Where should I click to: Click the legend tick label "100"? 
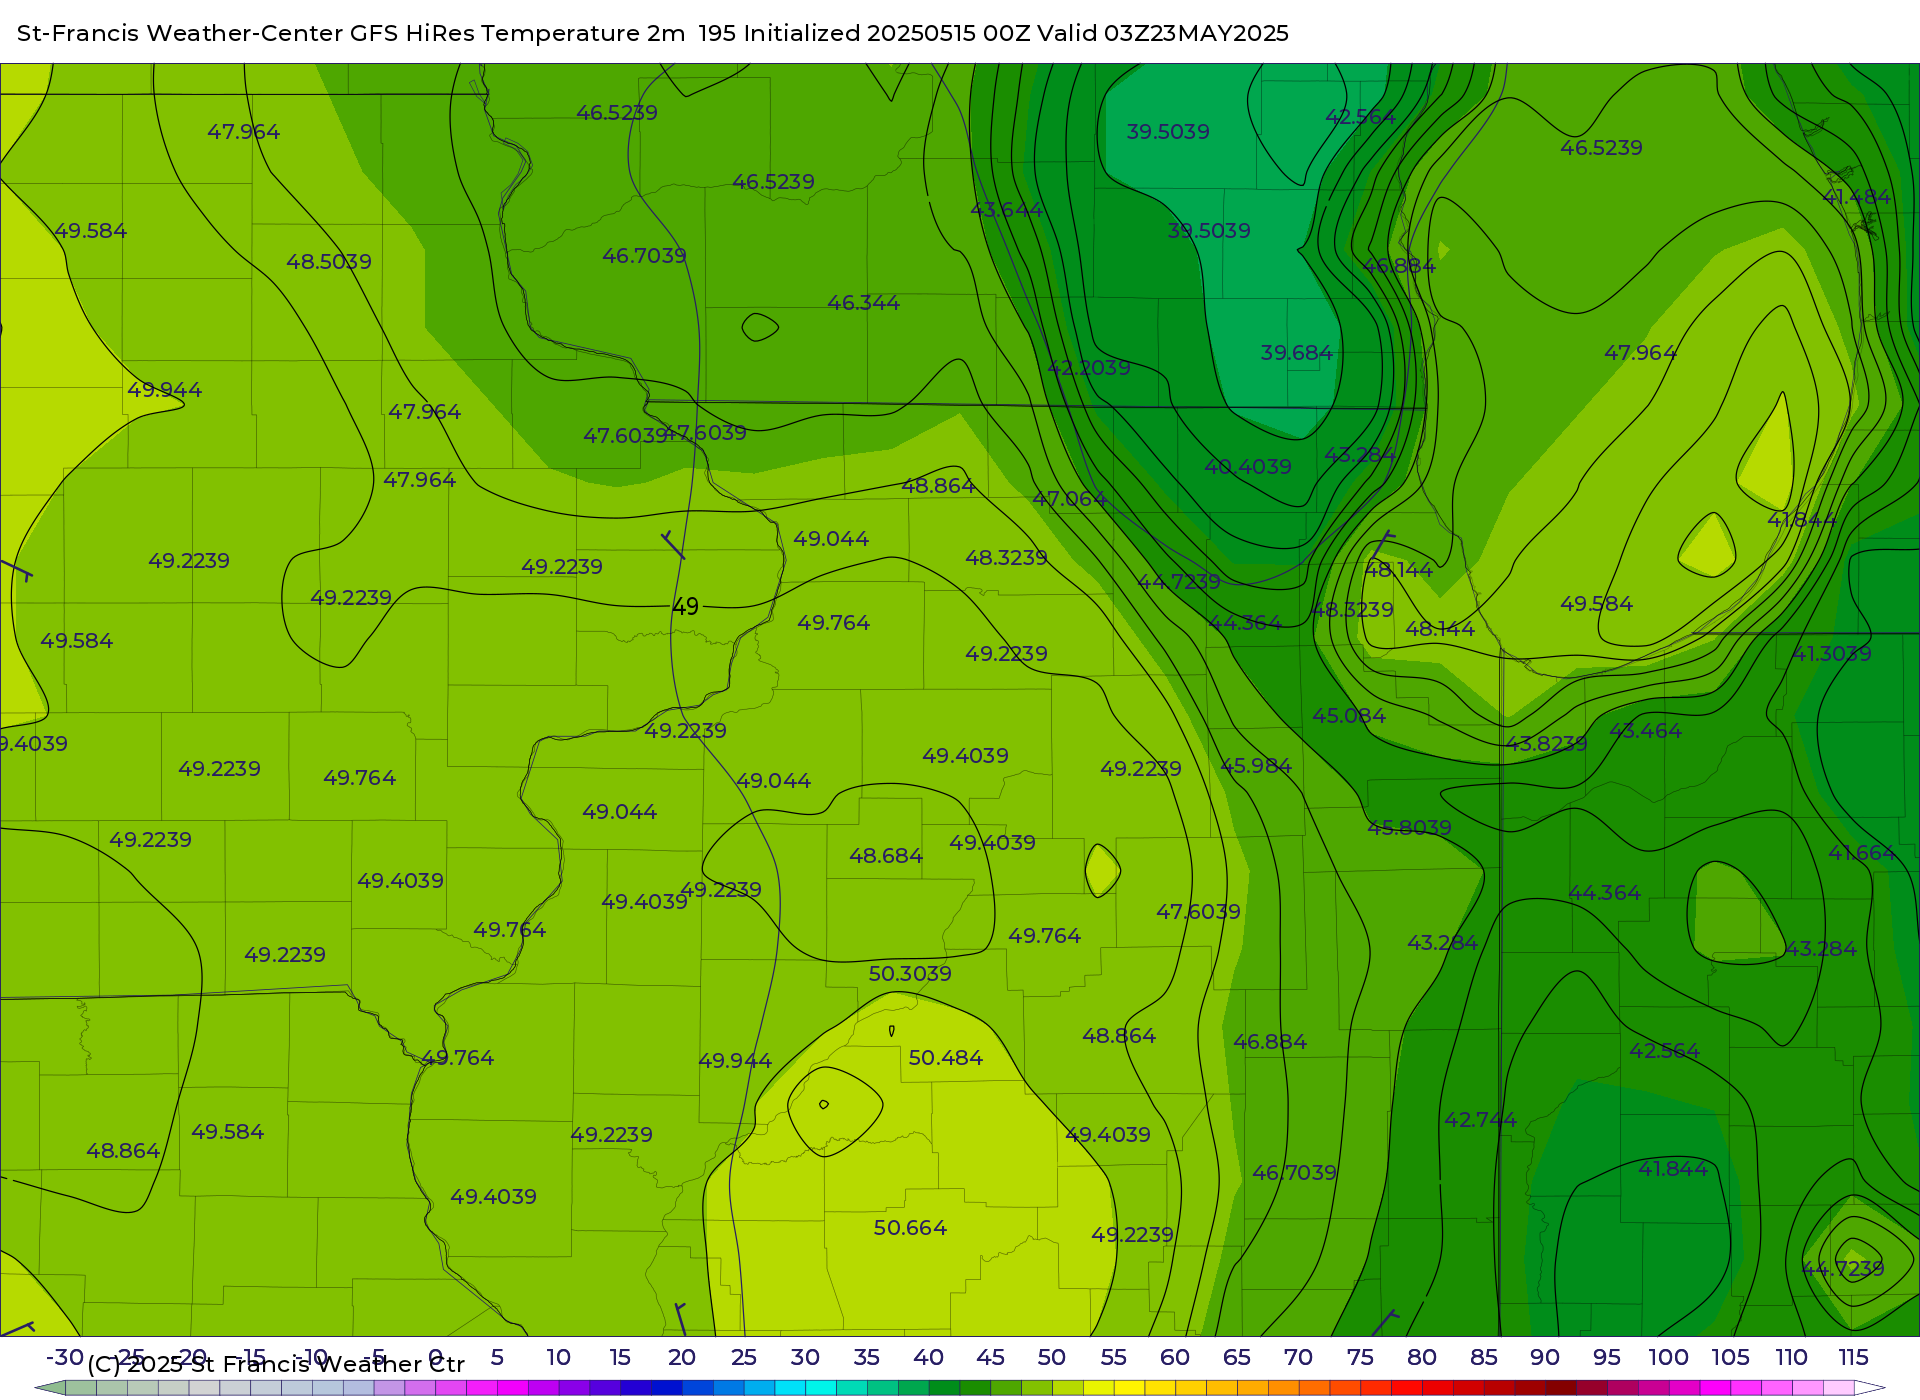coord(1668,1357)
